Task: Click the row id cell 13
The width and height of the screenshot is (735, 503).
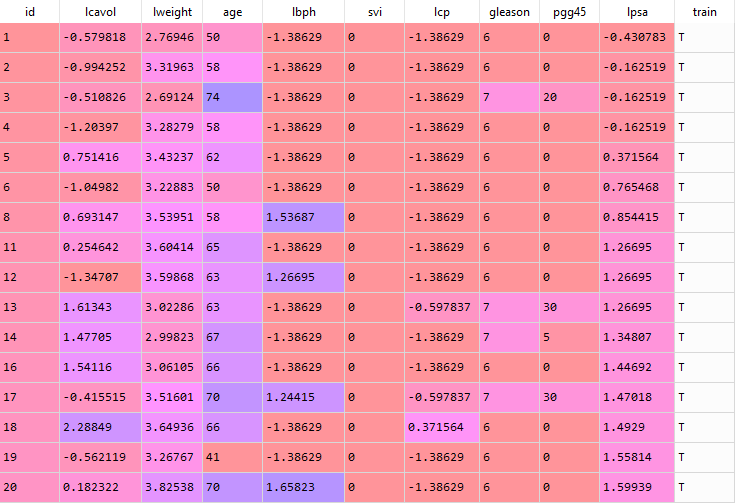Action: (x=29, y=307)
